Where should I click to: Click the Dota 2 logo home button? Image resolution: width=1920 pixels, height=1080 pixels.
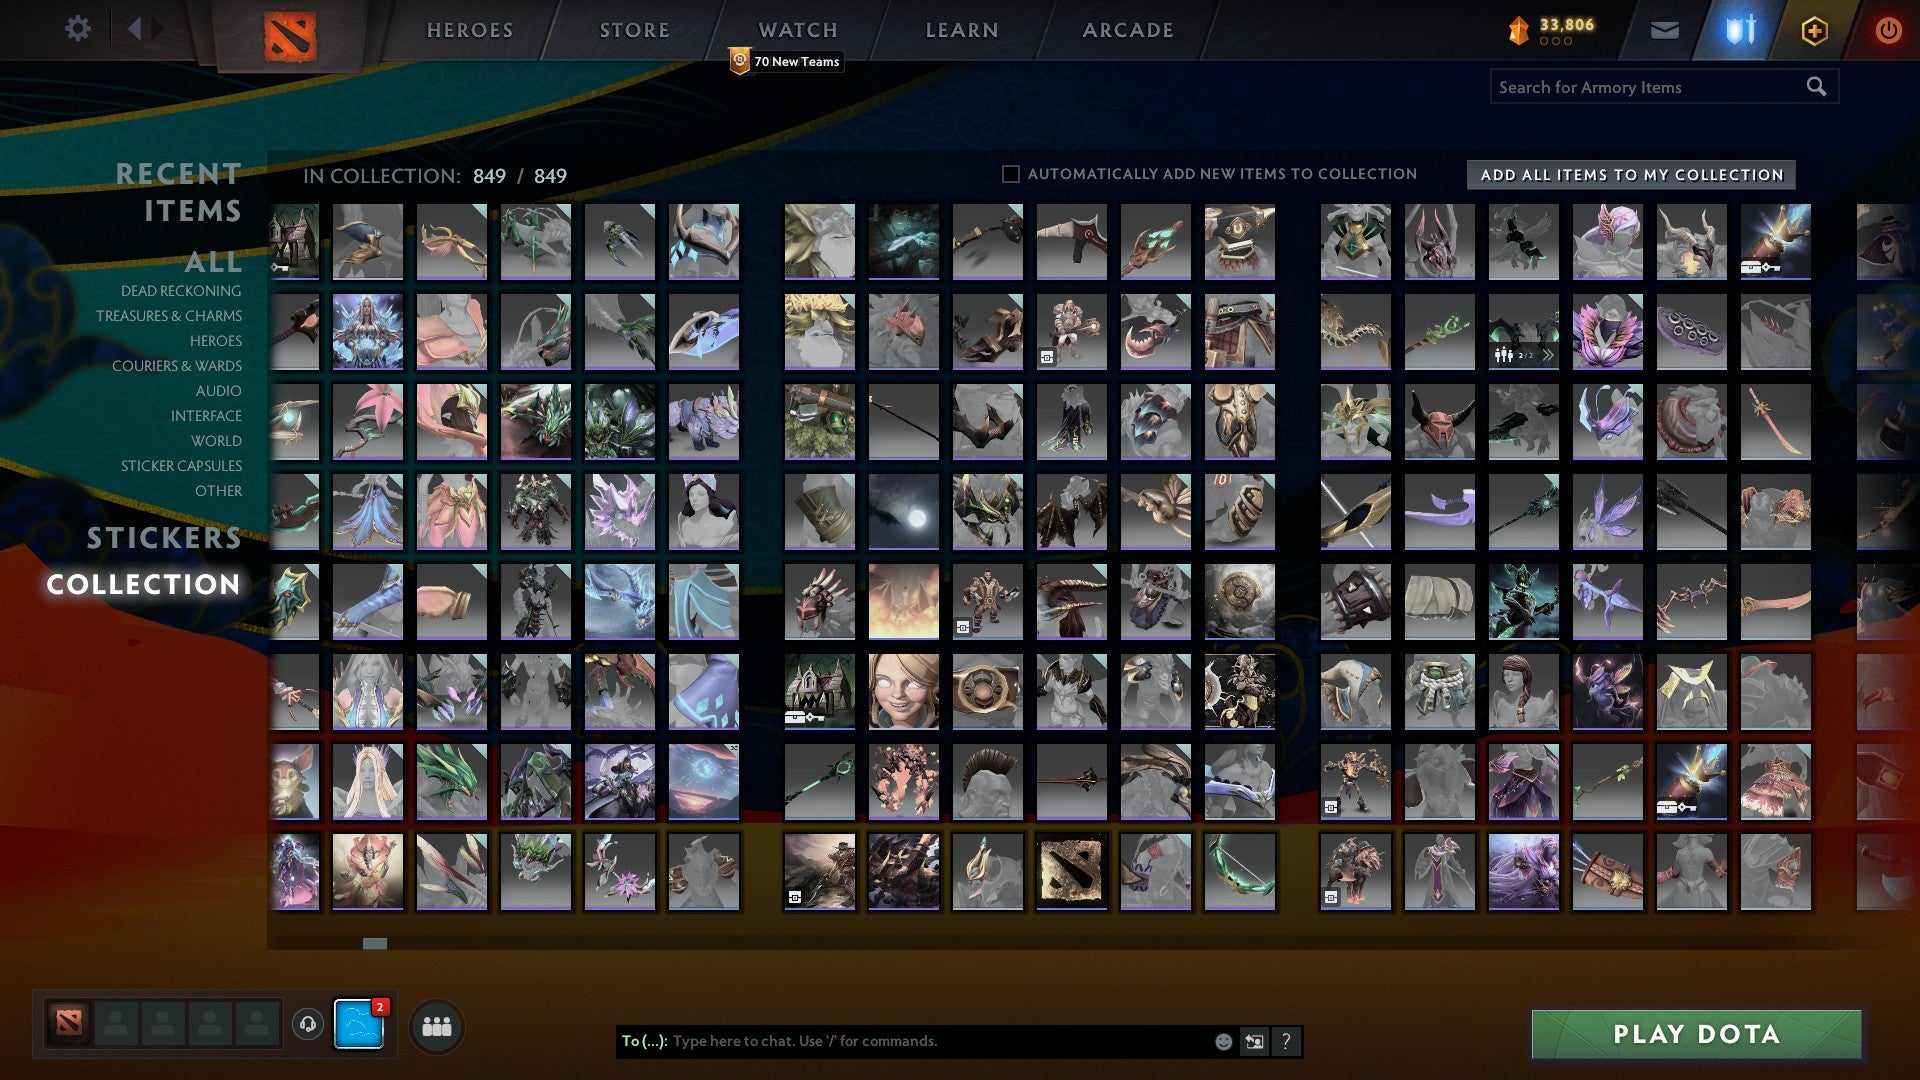click(290, 36)
